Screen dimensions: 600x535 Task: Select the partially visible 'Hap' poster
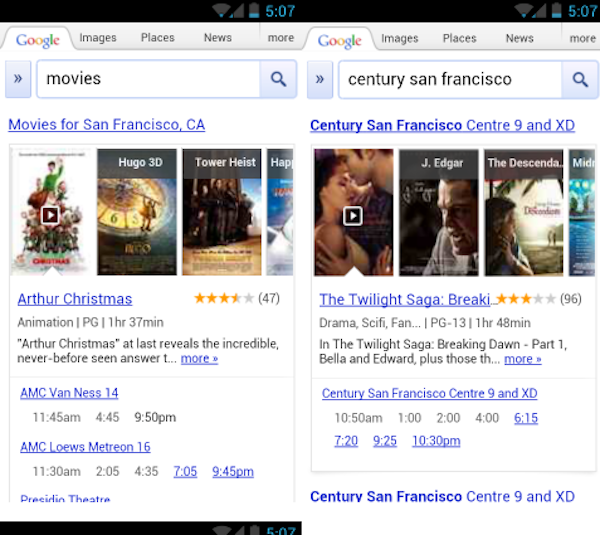coord(280,212)
